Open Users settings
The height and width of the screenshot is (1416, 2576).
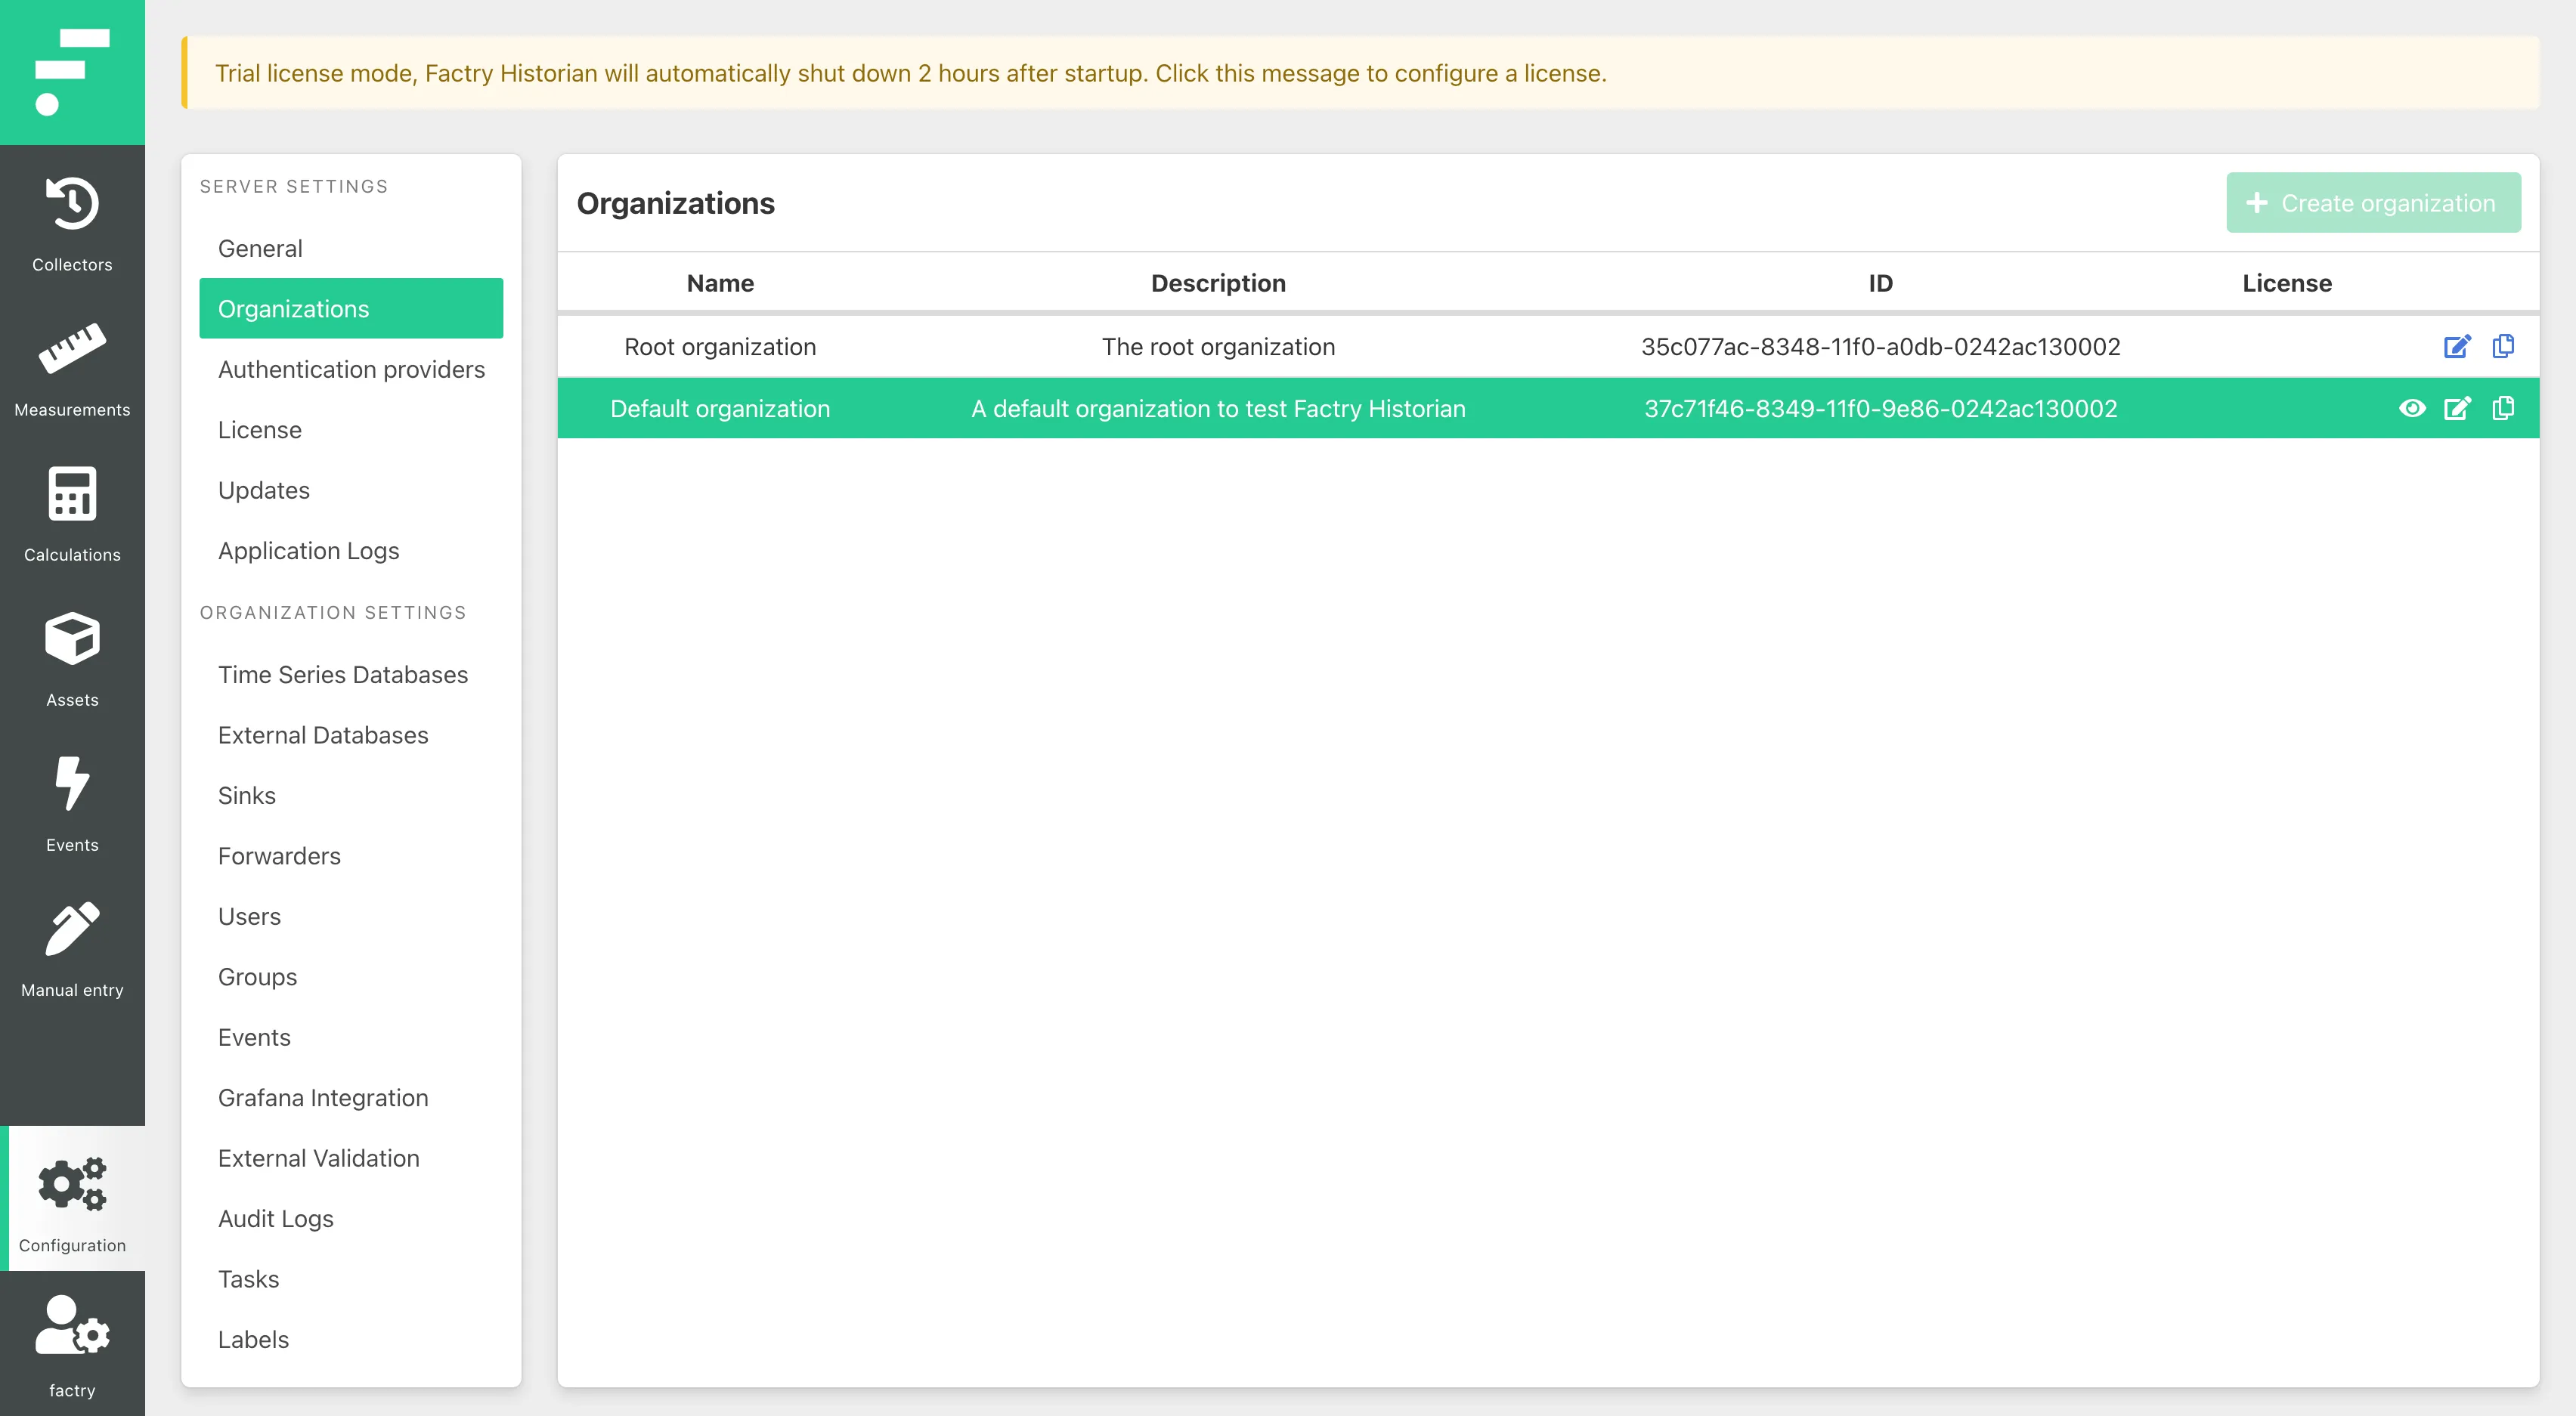tap(351, 916)
